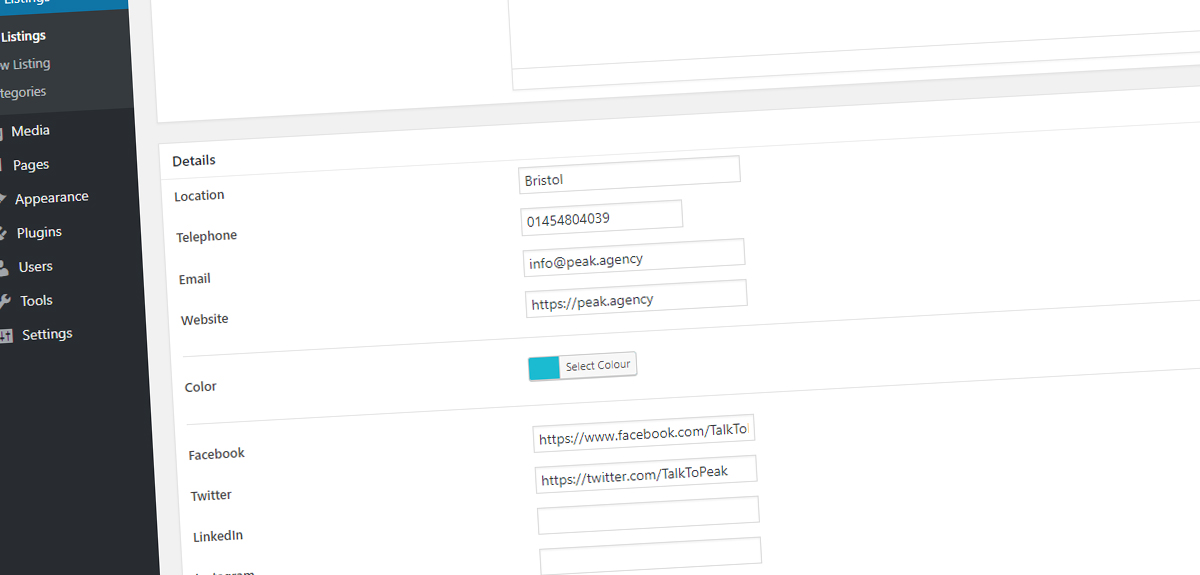Click the Tools wrench icon
This screenshot has width=1200, height=575.
coord(6,301)
